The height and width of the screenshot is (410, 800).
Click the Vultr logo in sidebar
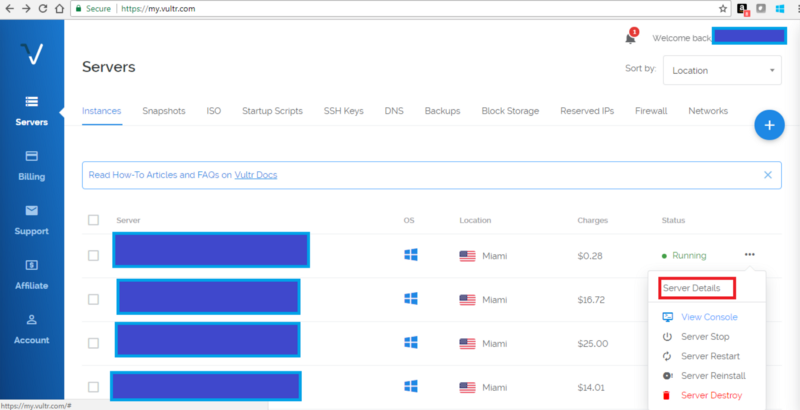tap(32, 54)
